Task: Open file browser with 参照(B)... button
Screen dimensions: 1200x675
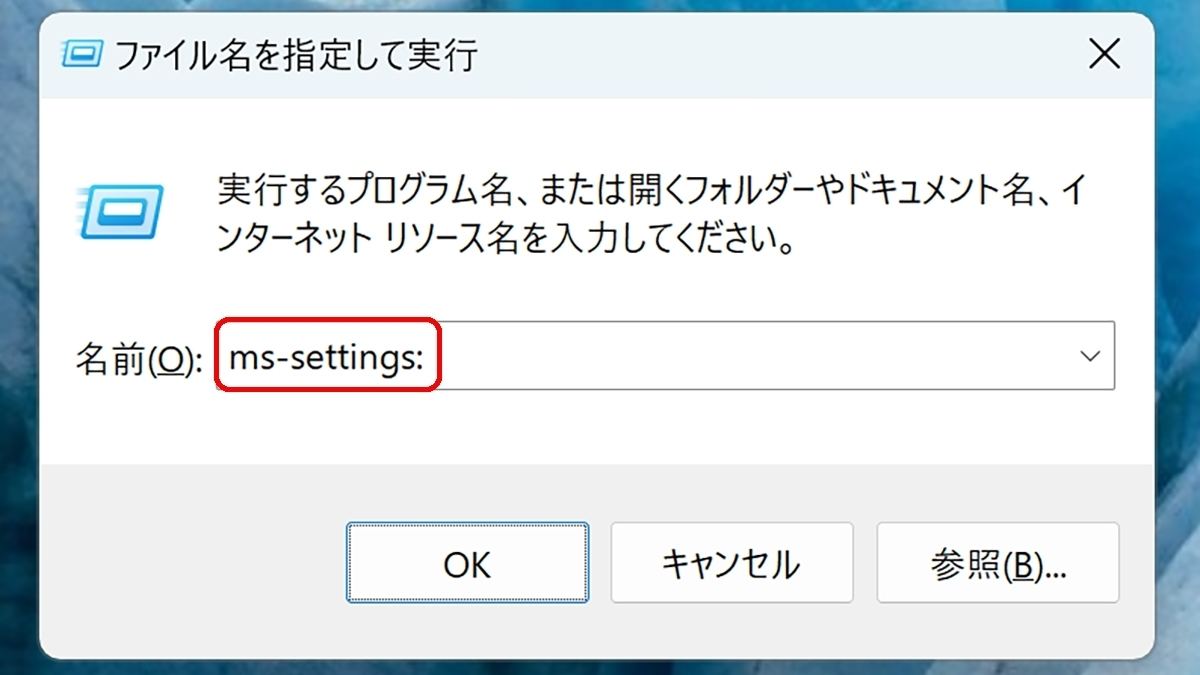Action: tap(998, 564)
